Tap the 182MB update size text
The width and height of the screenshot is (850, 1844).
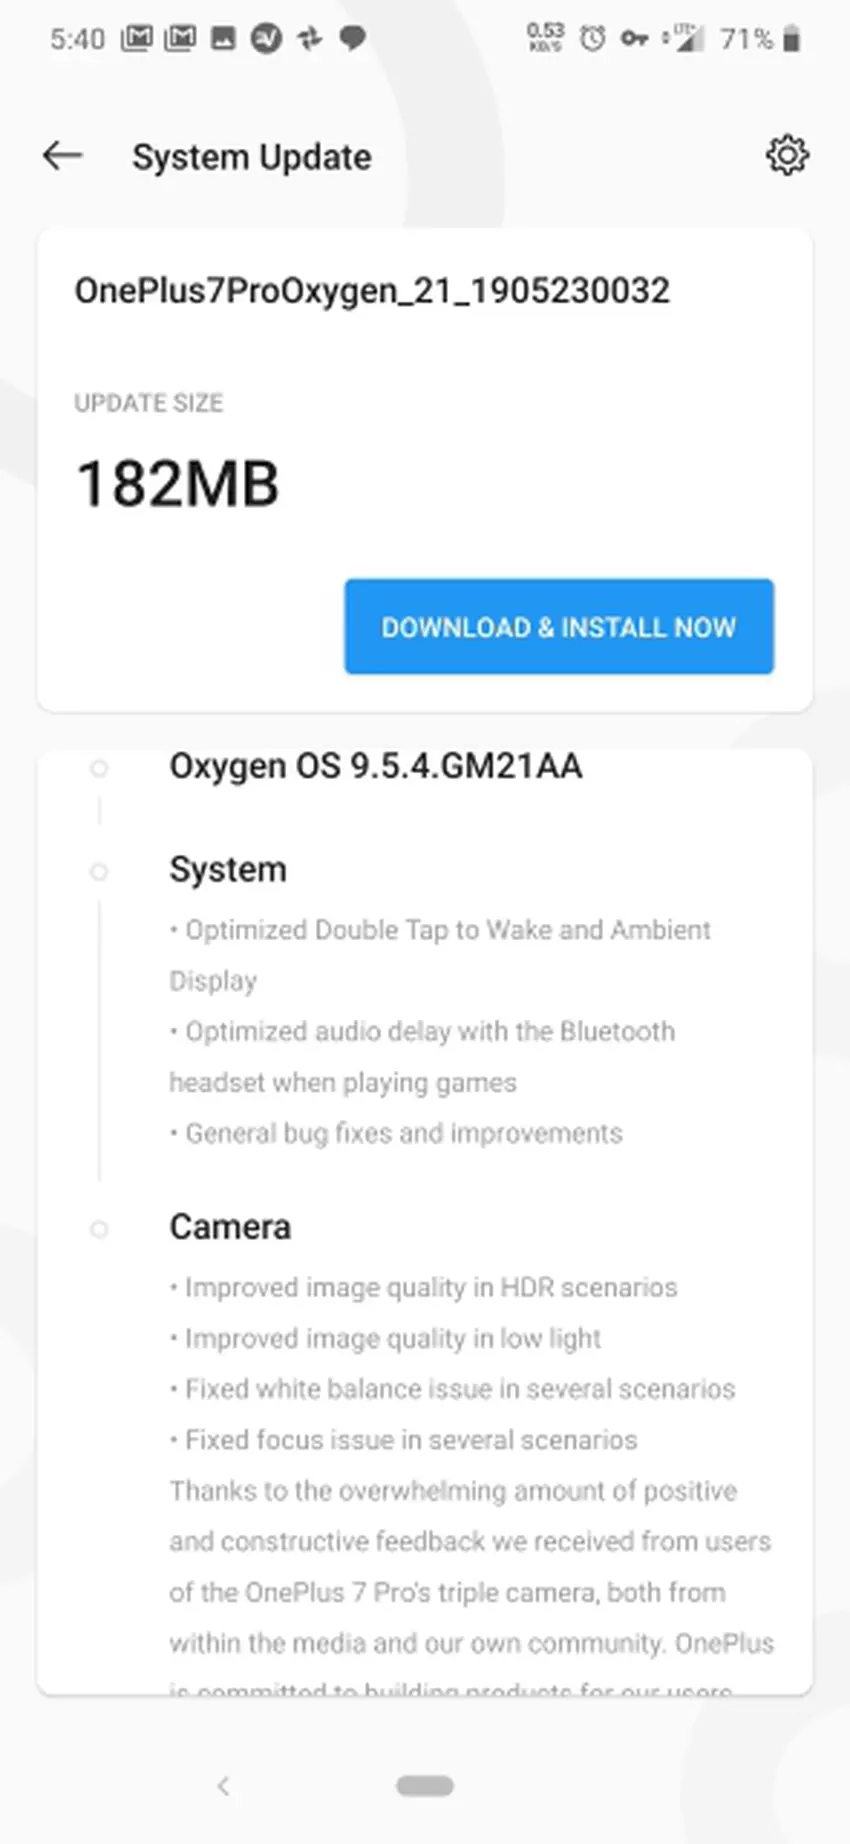pos(177,484)
